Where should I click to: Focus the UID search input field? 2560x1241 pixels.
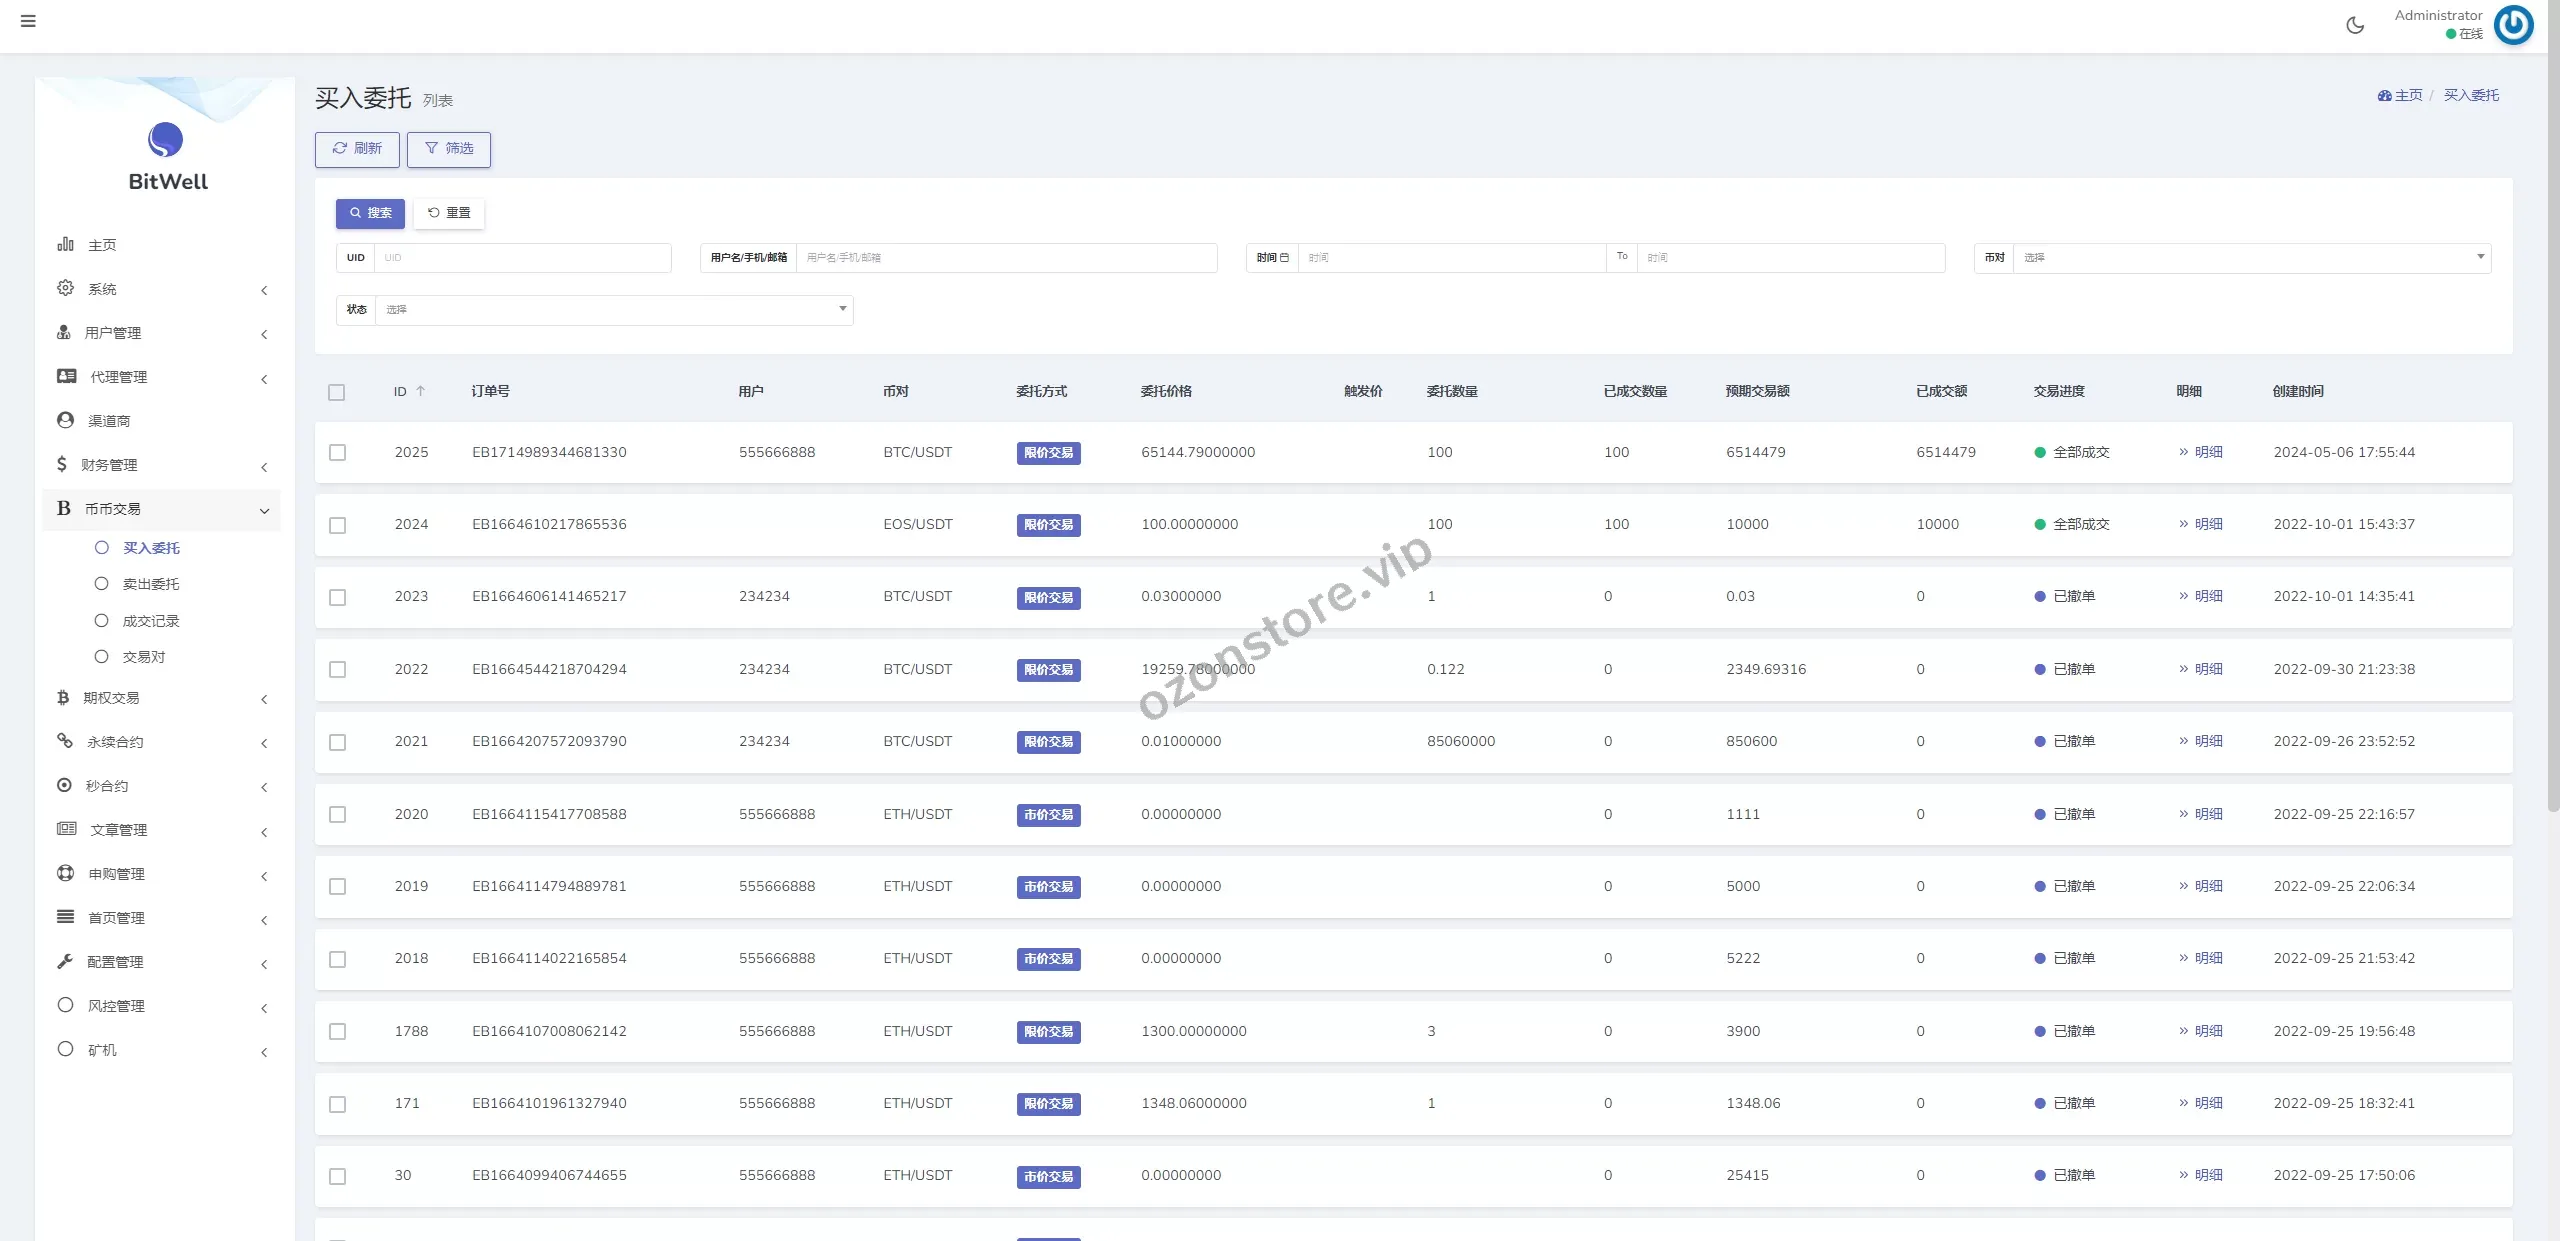(521, 258)
